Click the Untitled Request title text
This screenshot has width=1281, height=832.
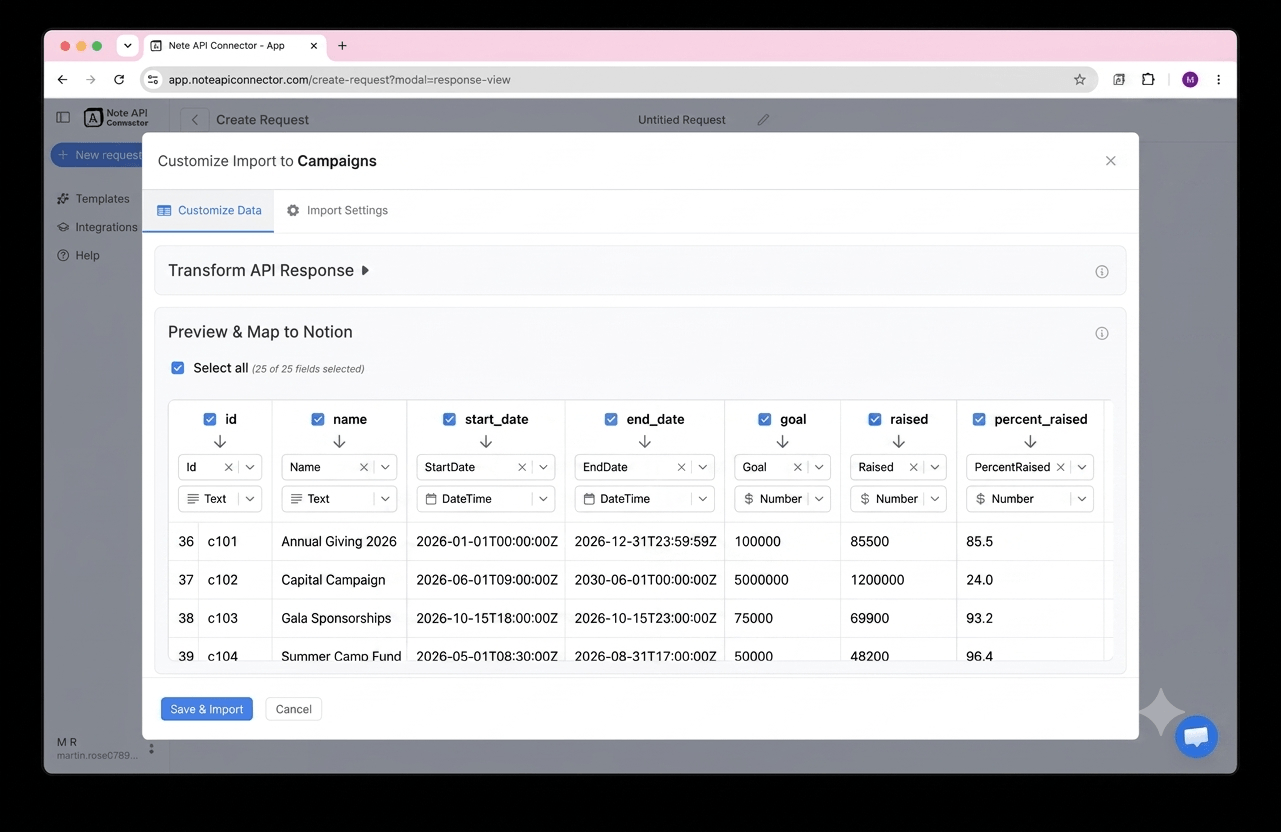point(682,120)
